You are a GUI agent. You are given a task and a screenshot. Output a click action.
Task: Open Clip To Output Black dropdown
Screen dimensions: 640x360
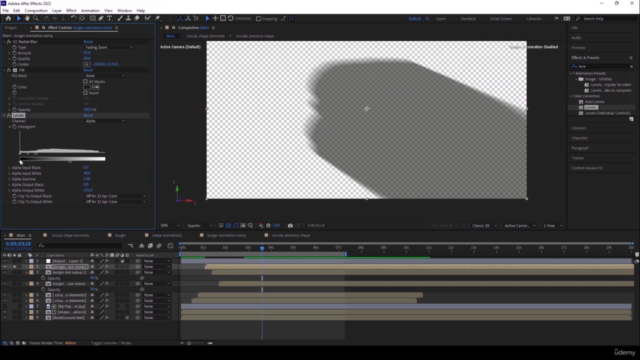tap(116, 196)
